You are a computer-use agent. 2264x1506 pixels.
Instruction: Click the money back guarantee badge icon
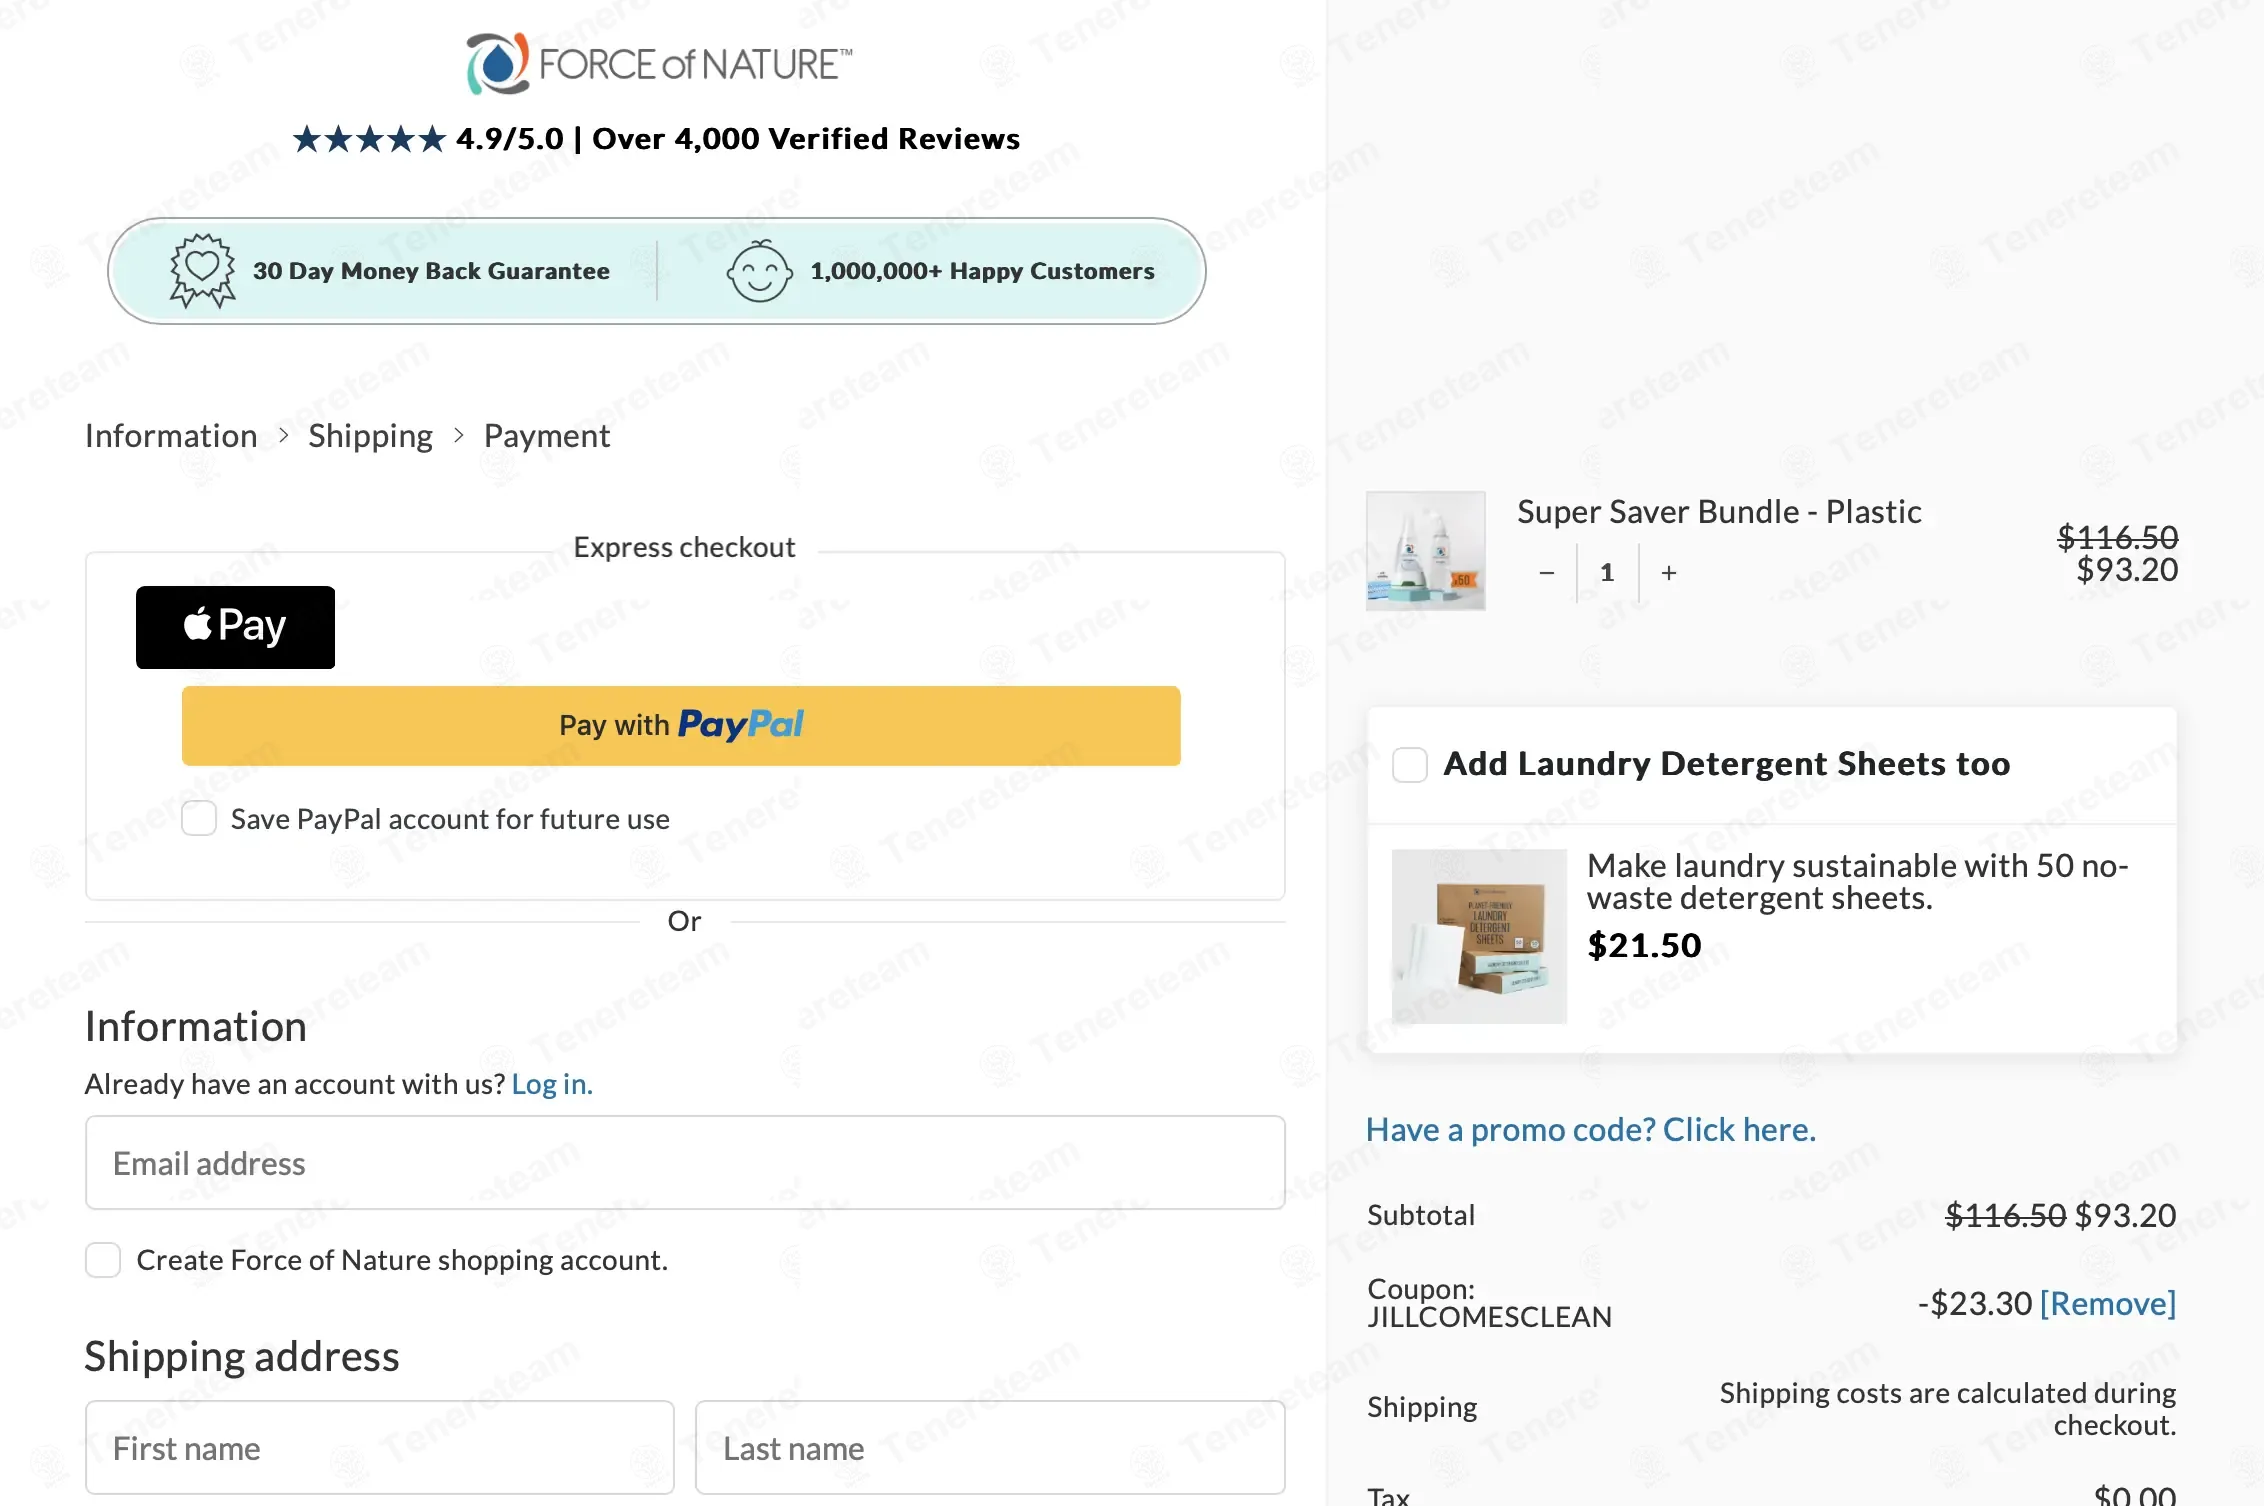[202, 271]
